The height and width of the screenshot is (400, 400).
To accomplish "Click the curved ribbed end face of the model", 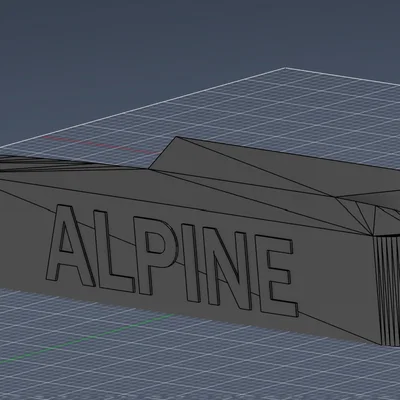I will point(387,290).
